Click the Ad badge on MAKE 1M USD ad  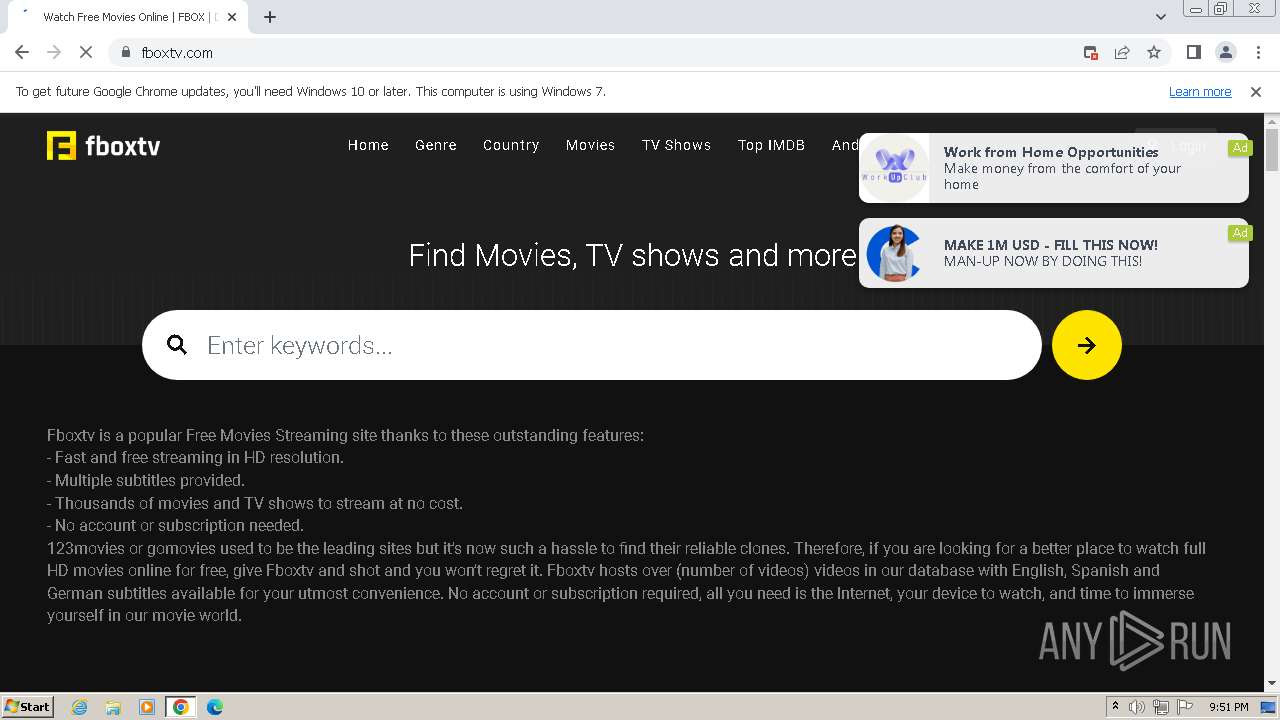[x=1240, y=233]
